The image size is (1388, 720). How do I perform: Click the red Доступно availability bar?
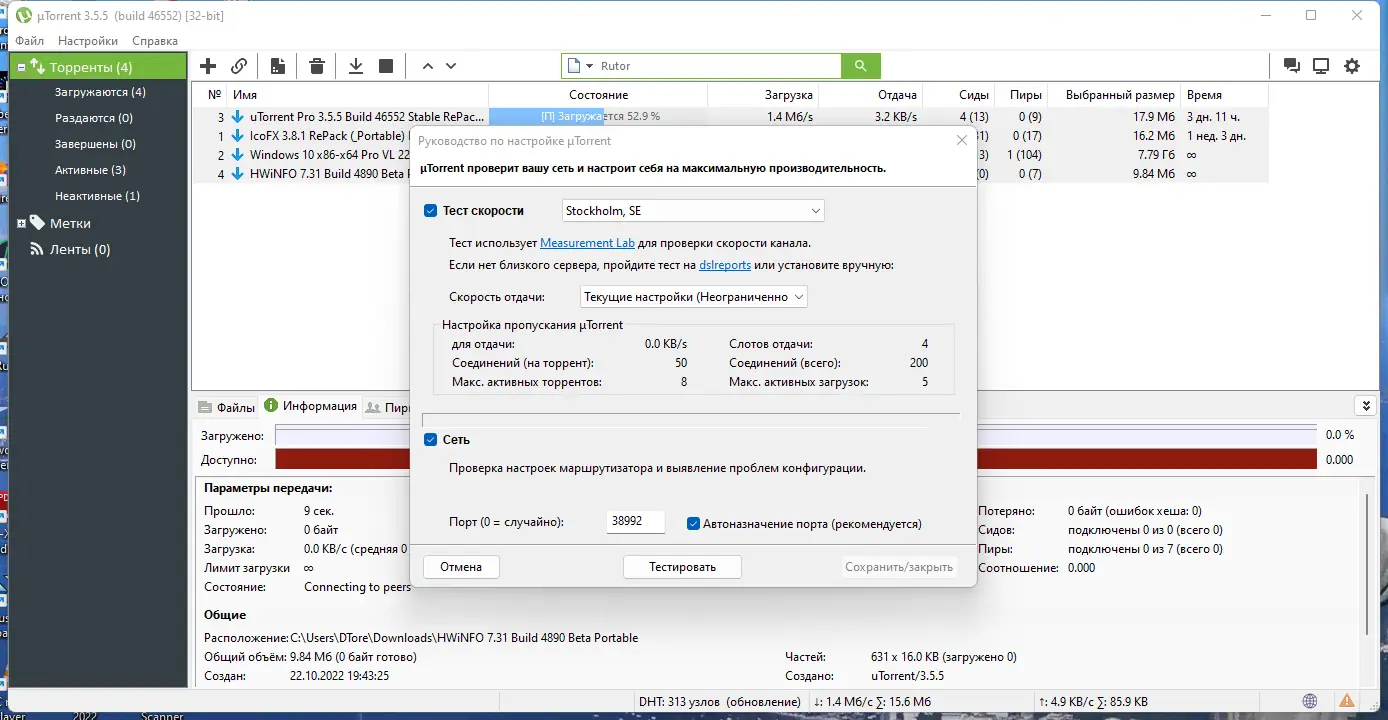[796, 460]
